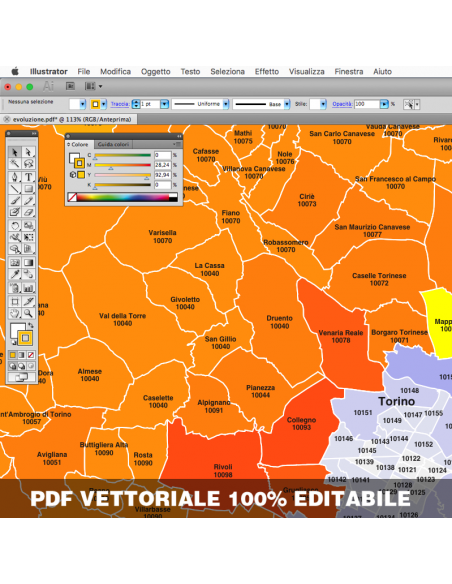The image size is (452, 584).
Task: Select the Pen tool
Action: [15, 177]
